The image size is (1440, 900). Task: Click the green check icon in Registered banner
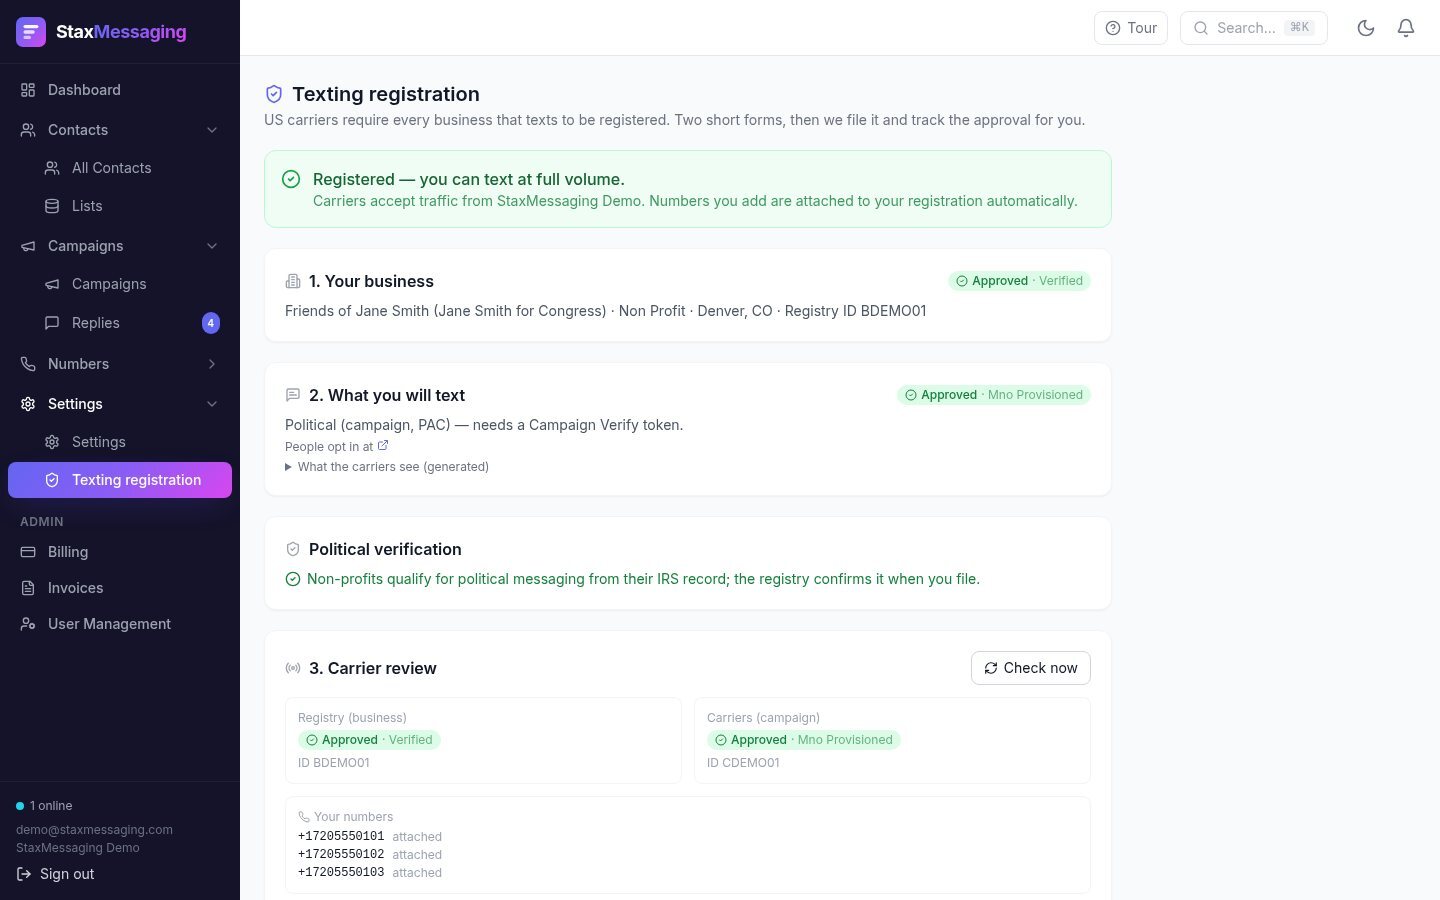tap(291, 179)
